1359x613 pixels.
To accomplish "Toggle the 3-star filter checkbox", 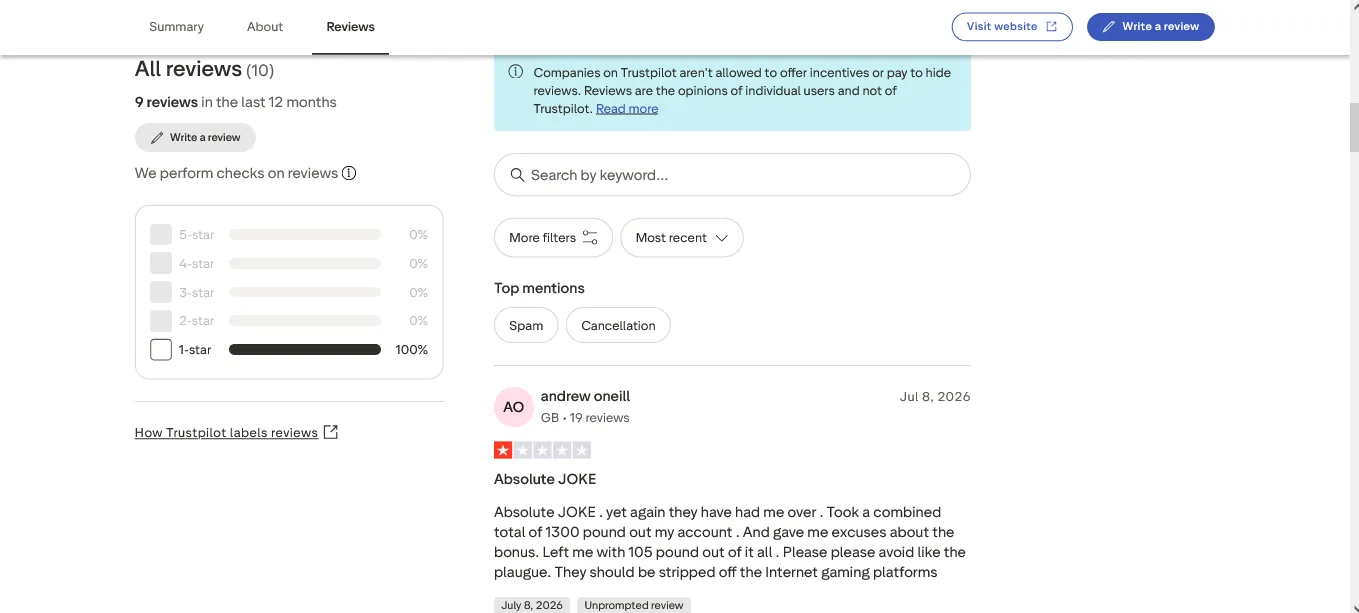I will tap(161, 292).
